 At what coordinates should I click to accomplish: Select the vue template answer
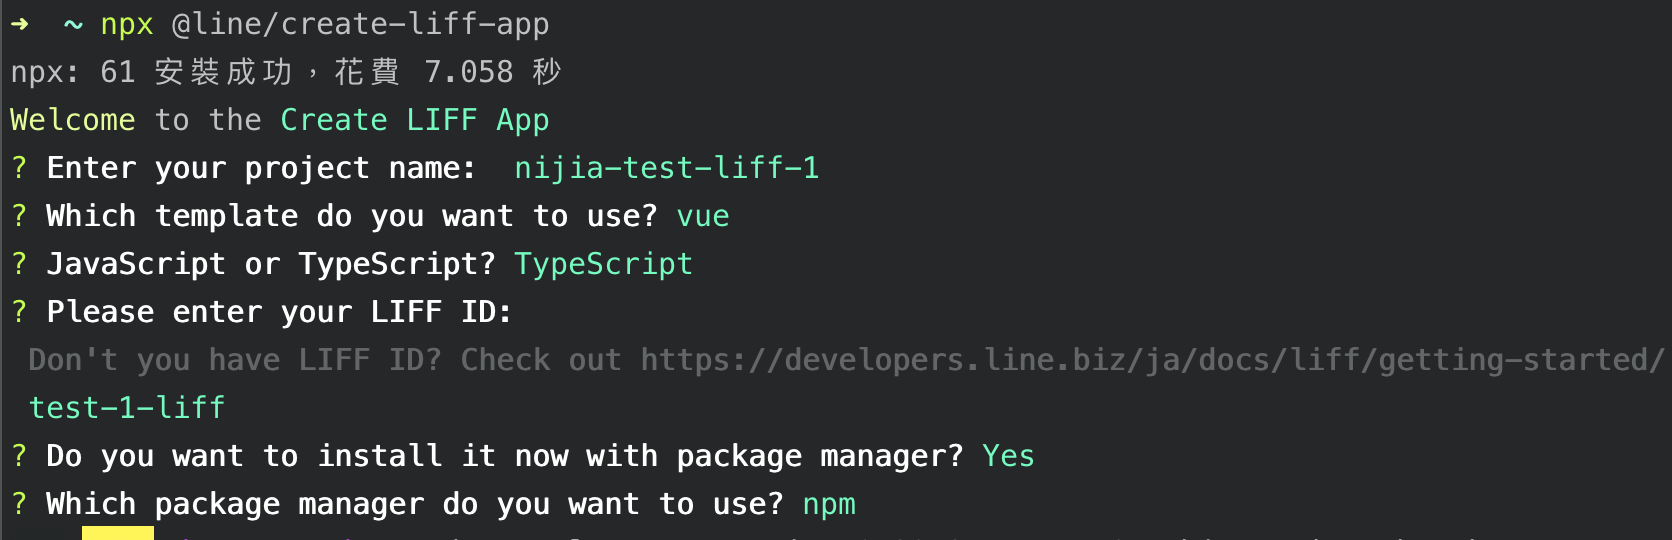tap(703, 216)
